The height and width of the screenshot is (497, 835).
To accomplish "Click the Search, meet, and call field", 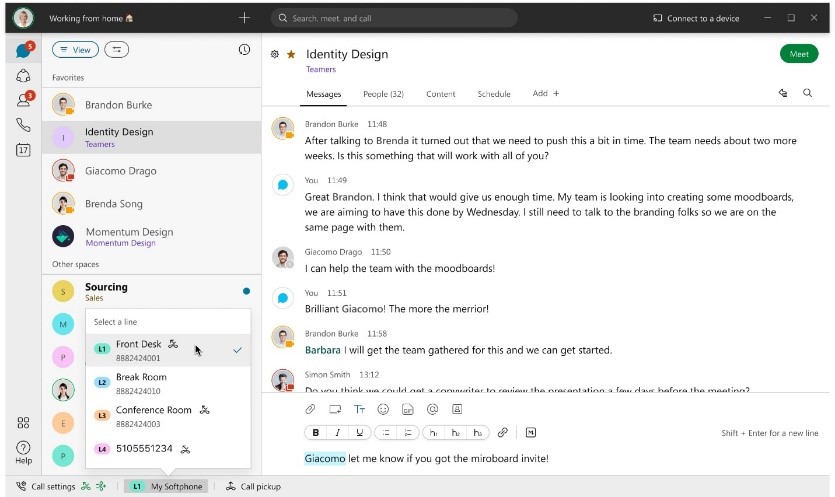I will click(x=394, y=18).
